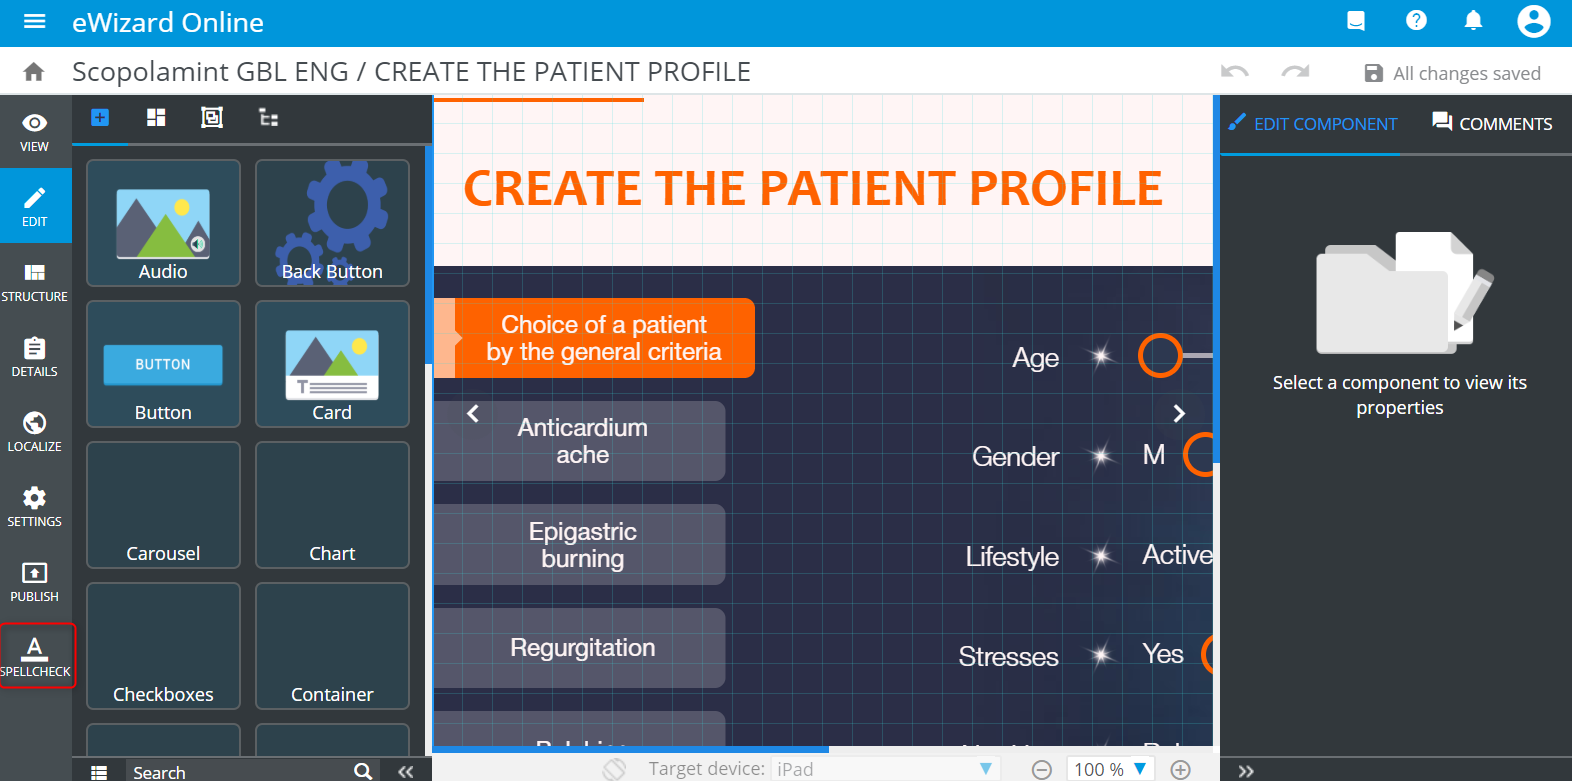1572x781 pixels.
Task: Switch to the Comments tab
Action: (1492, 124)
